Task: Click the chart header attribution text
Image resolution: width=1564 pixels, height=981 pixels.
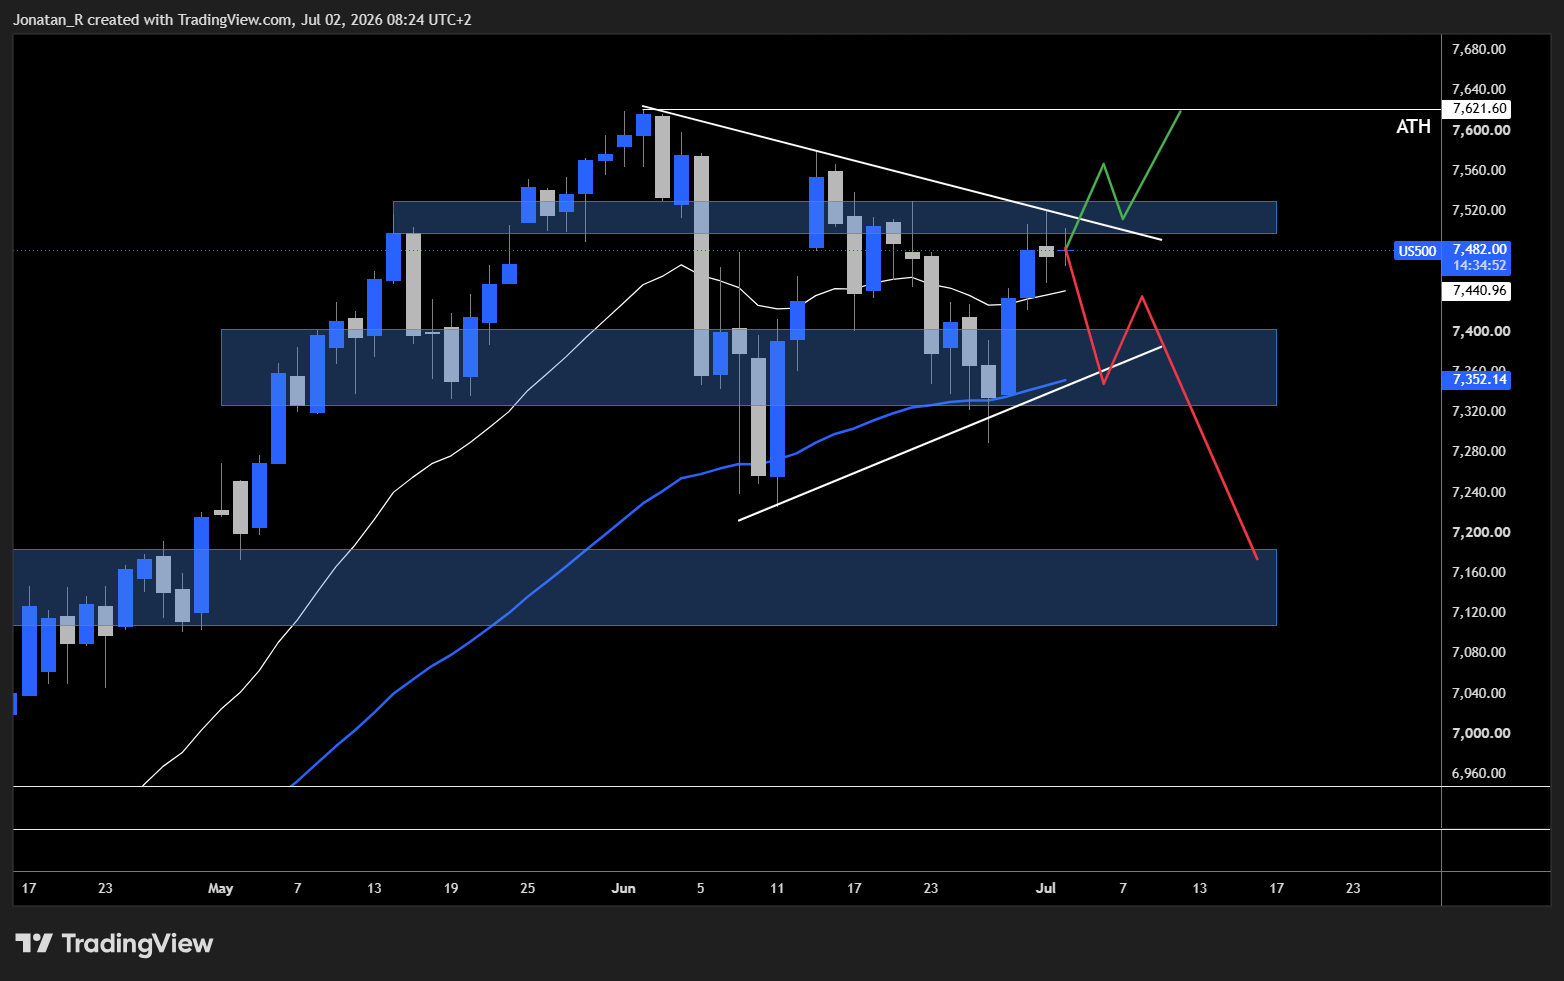Action: [x=242, y=19]
